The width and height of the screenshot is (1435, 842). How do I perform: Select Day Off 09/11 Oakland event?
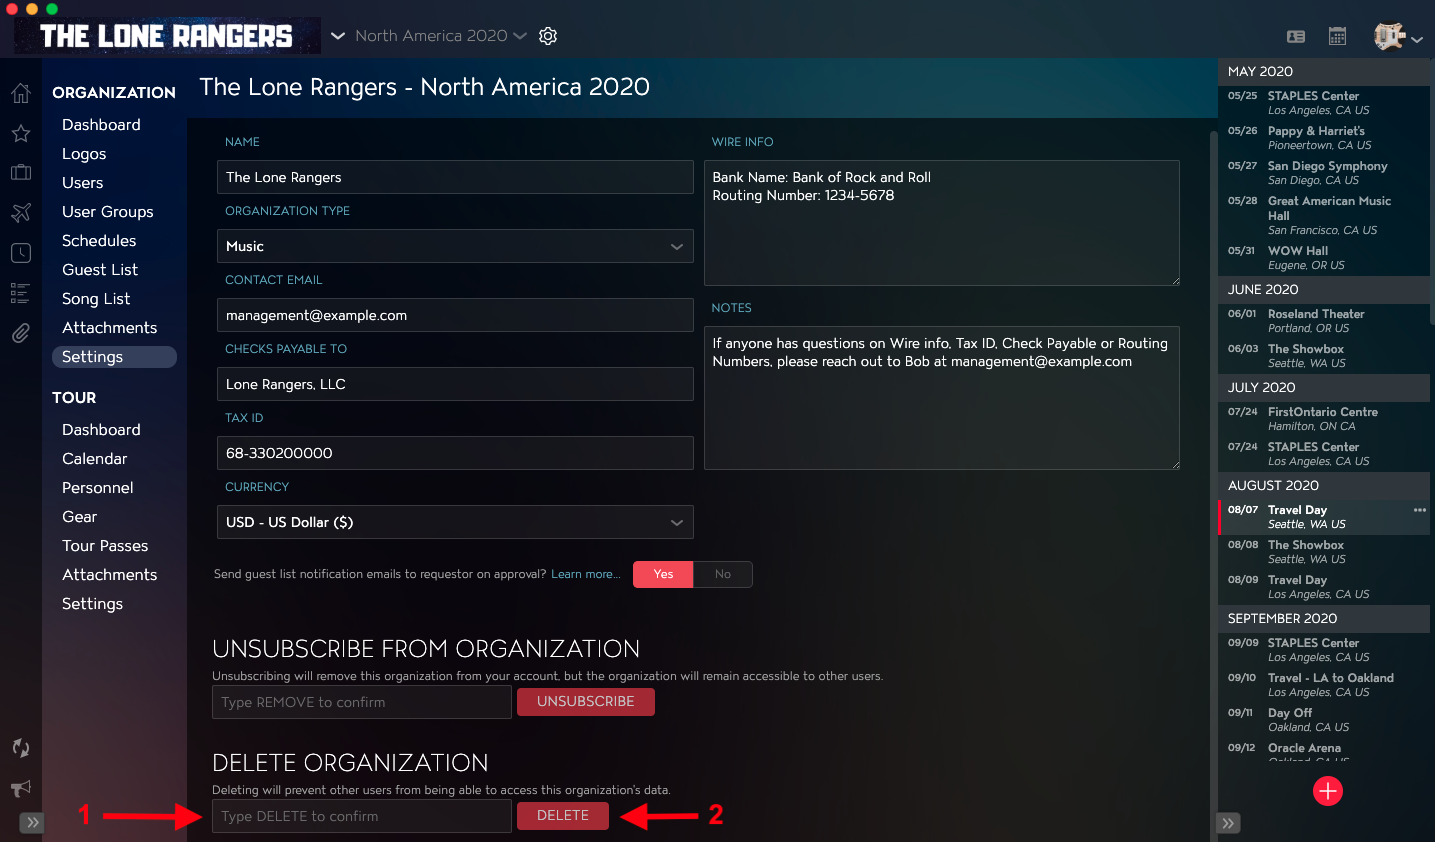click(x=1324, y=720)
